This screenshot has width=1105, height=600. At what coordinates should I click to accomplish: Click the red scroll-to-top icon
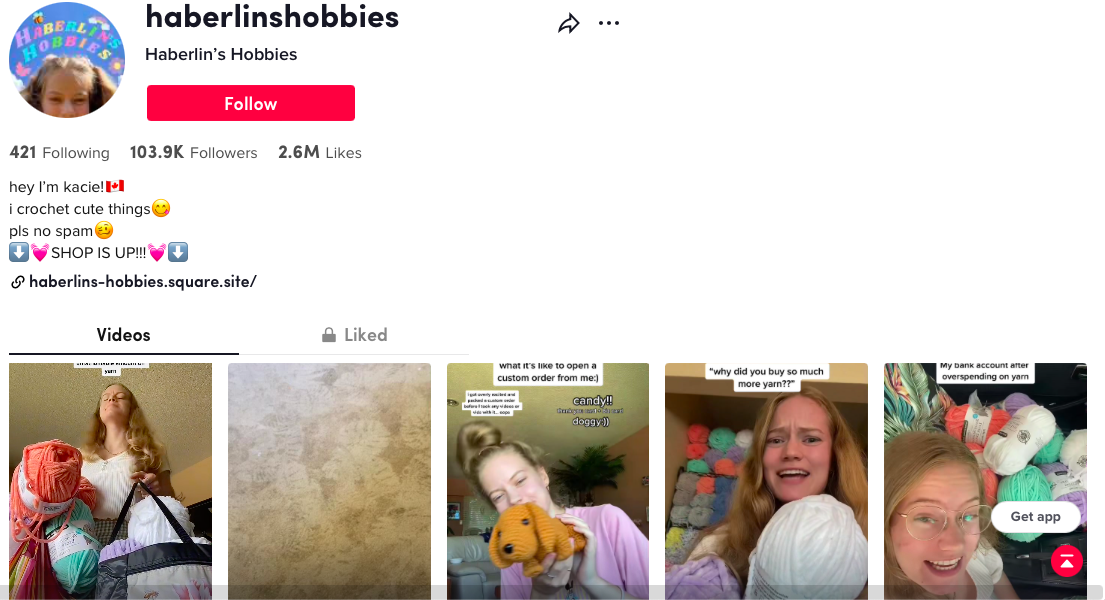[x=1067, y=561]
